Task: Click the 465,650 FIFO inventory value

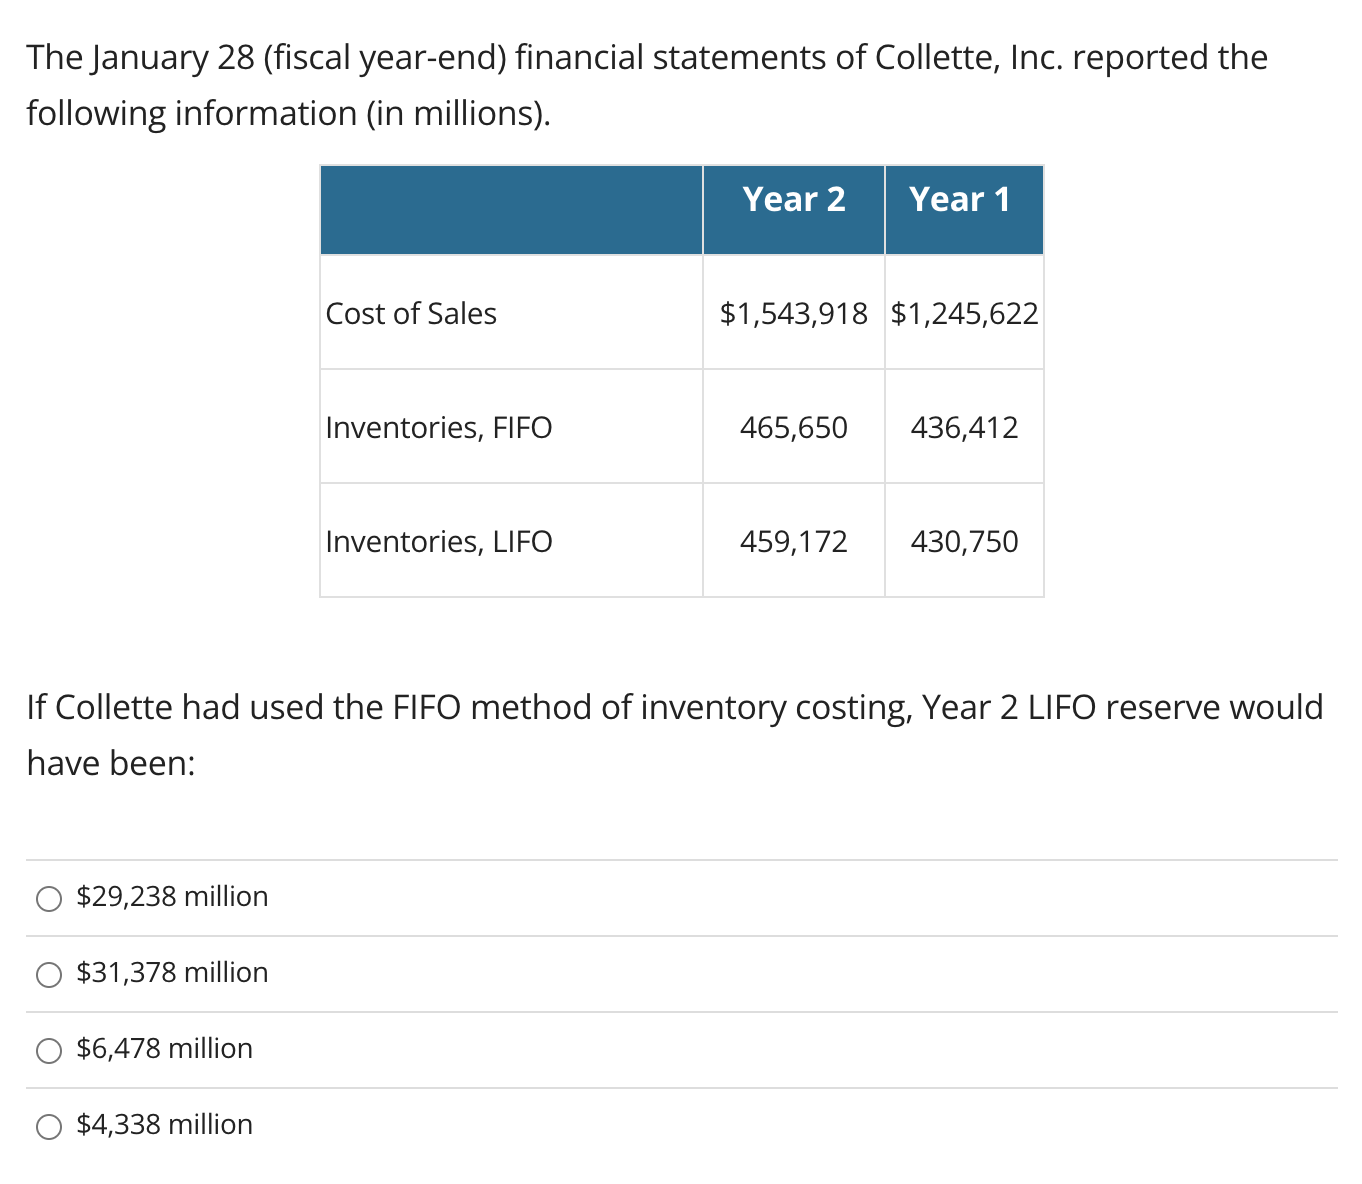Action: point(793,427)
